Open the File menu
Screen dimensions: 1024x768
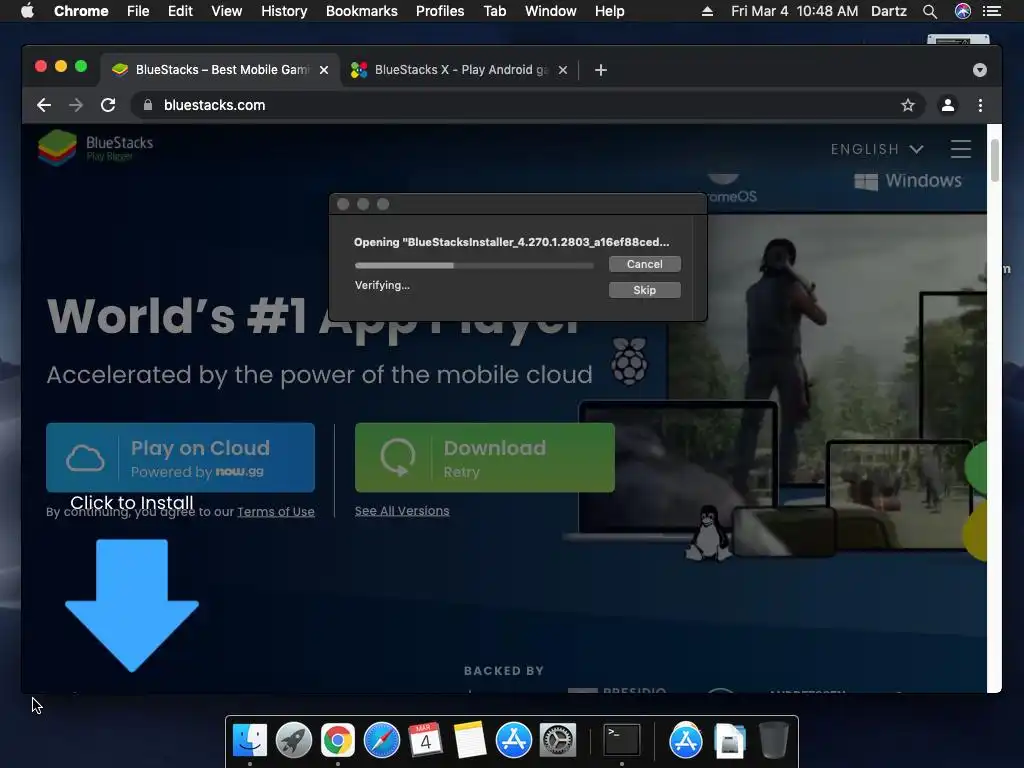tap(138, 11)
